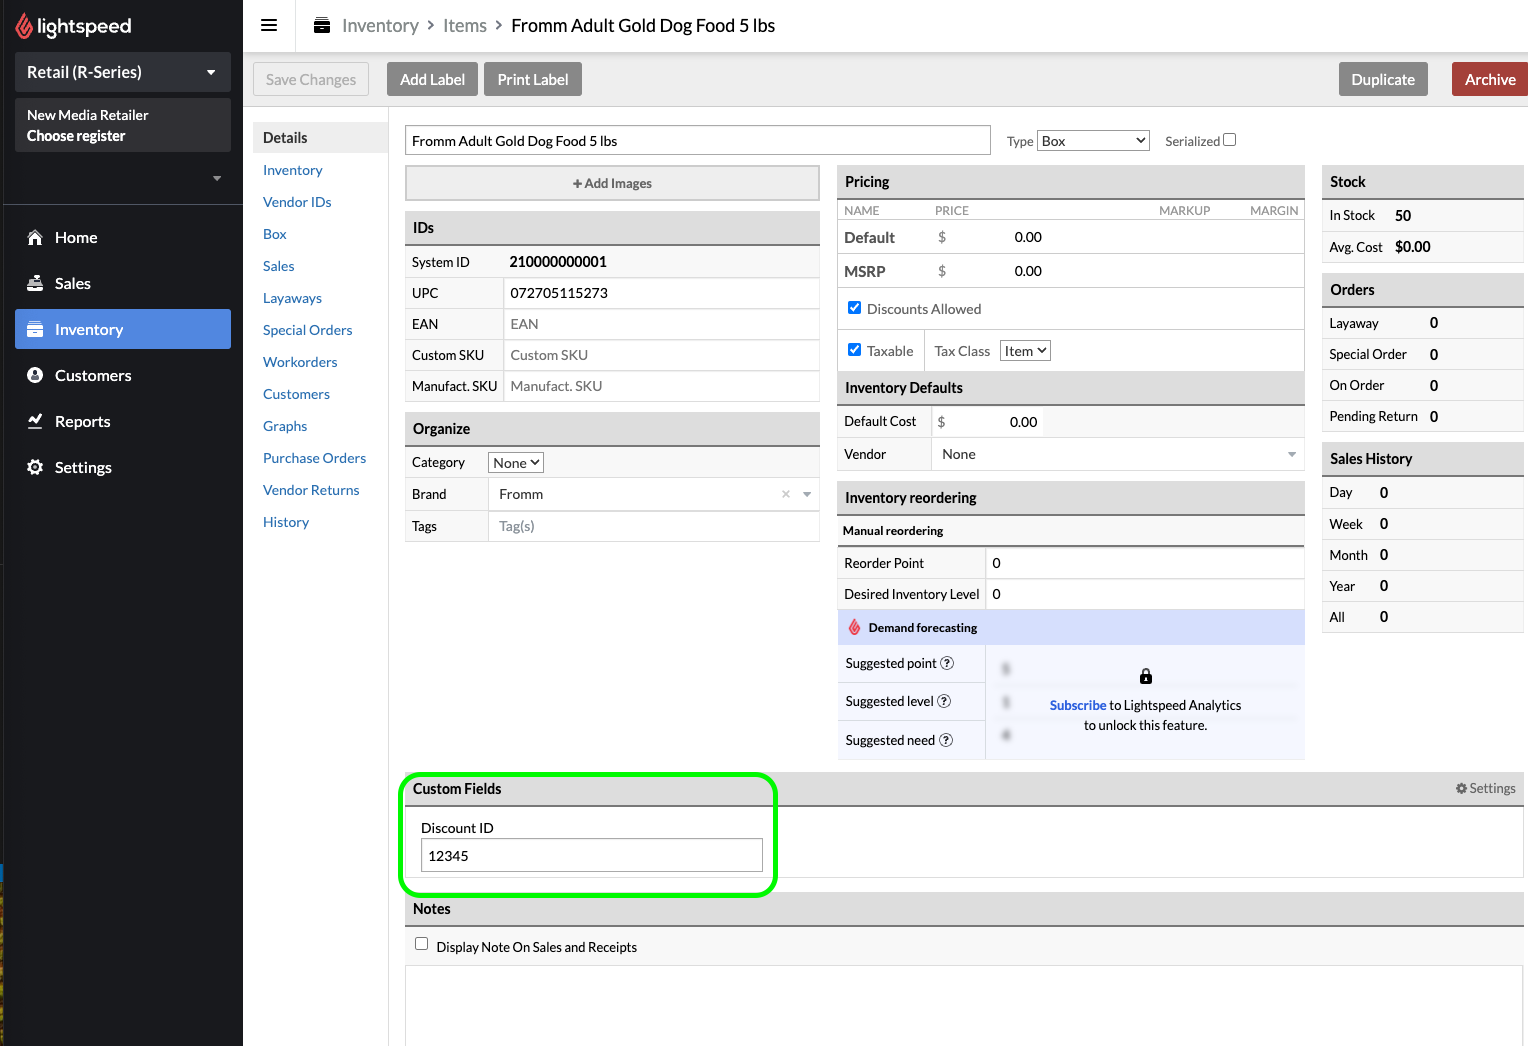This screenshot has height=1046, width=1528.
Task: Open the Vendor None dropdown
Action: tap(1118, 454)
